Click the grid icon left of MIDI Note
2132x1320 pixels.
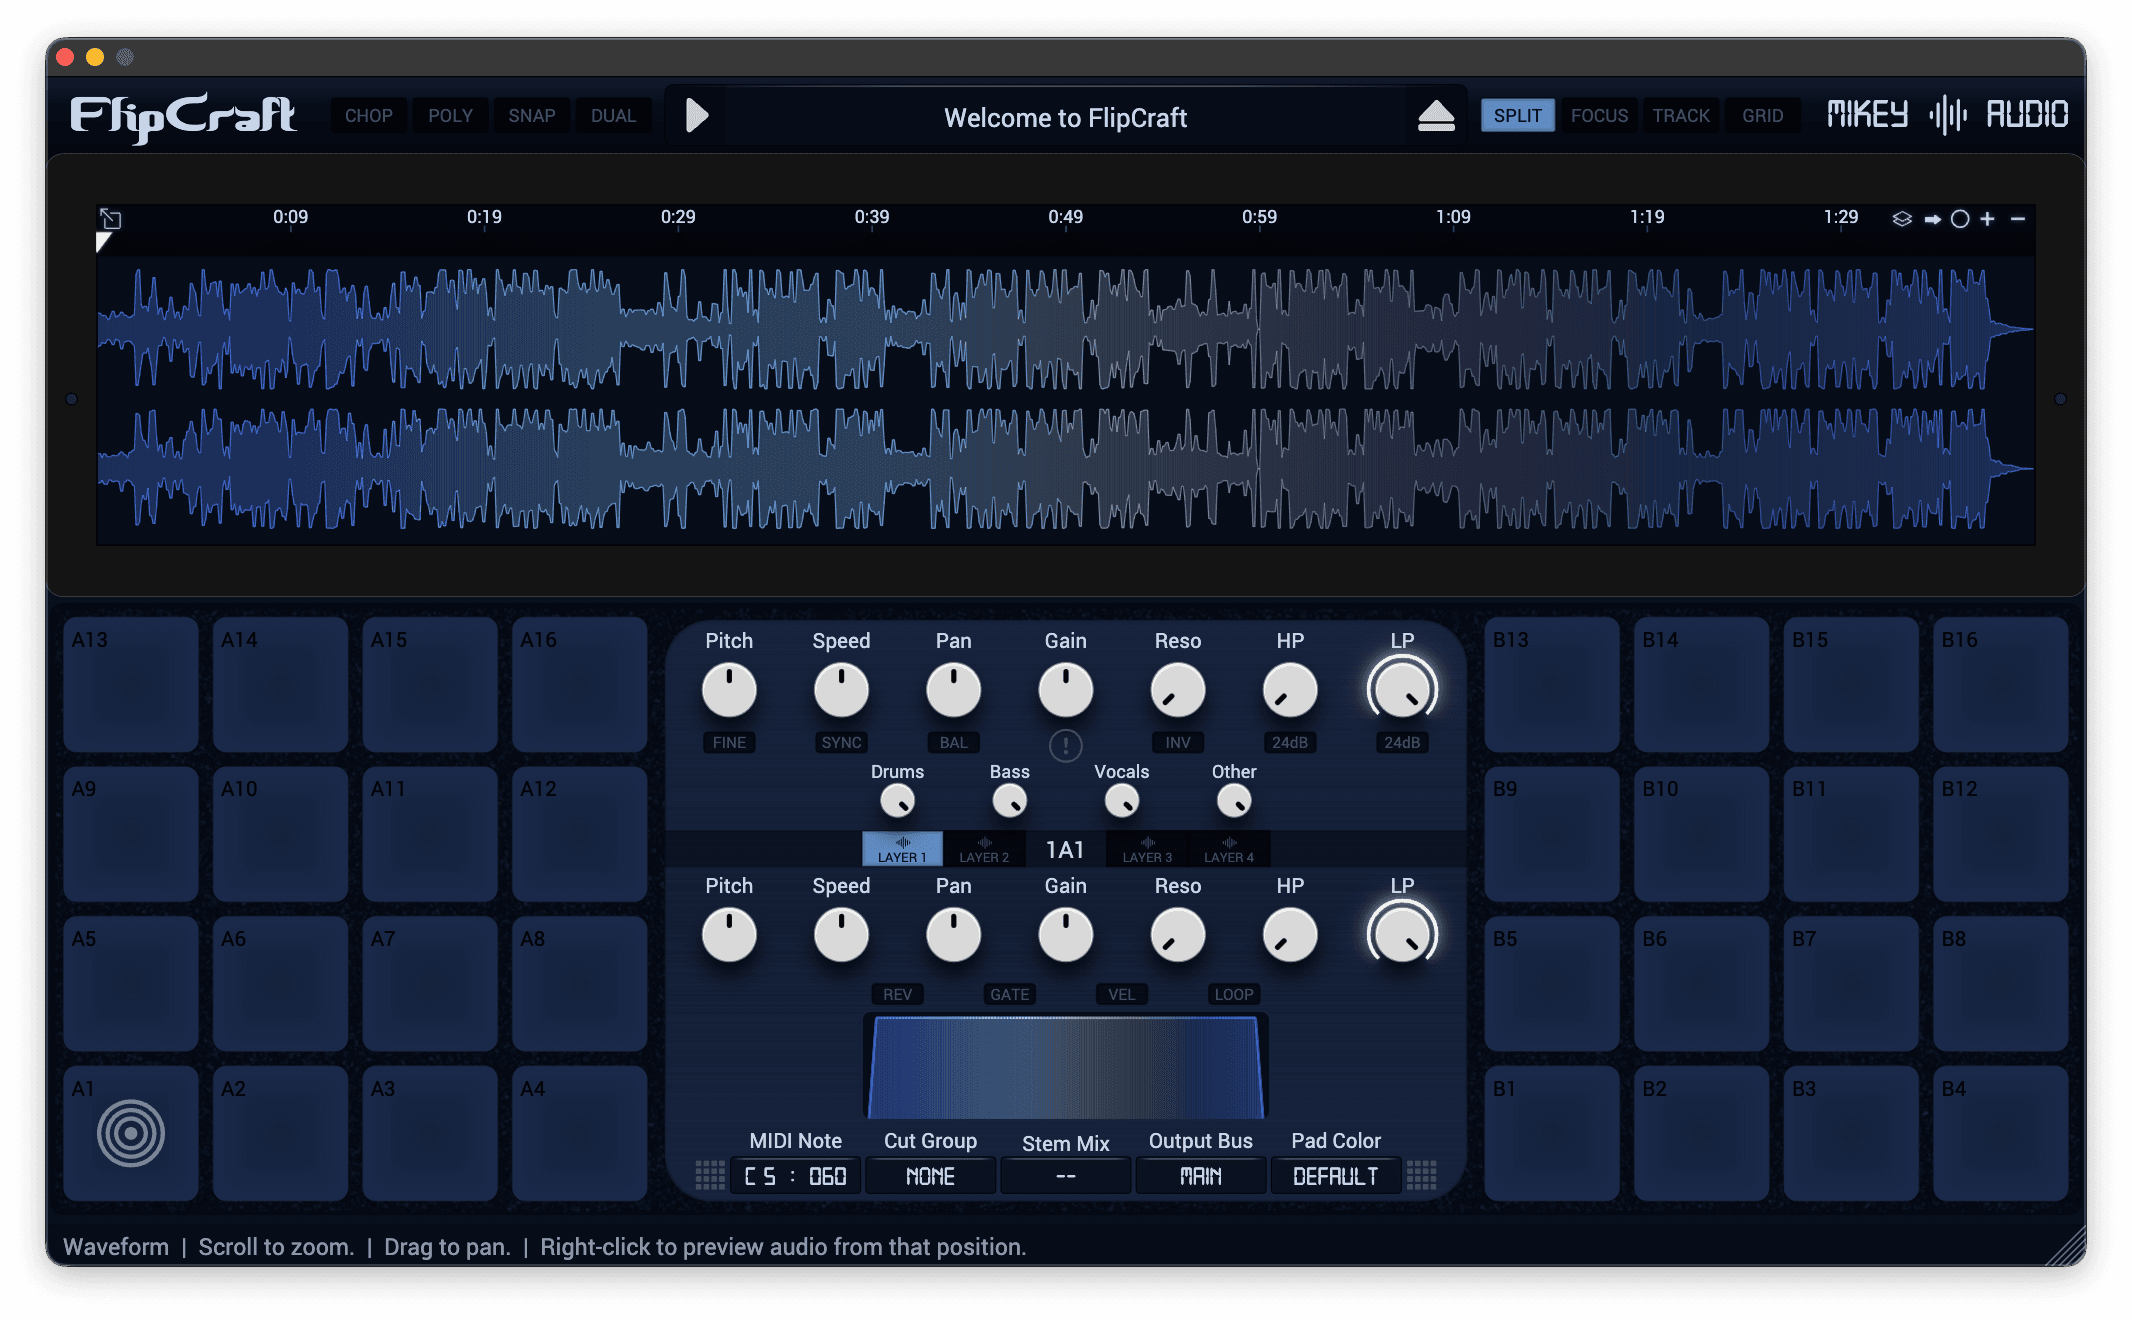tap(710, 1175)
